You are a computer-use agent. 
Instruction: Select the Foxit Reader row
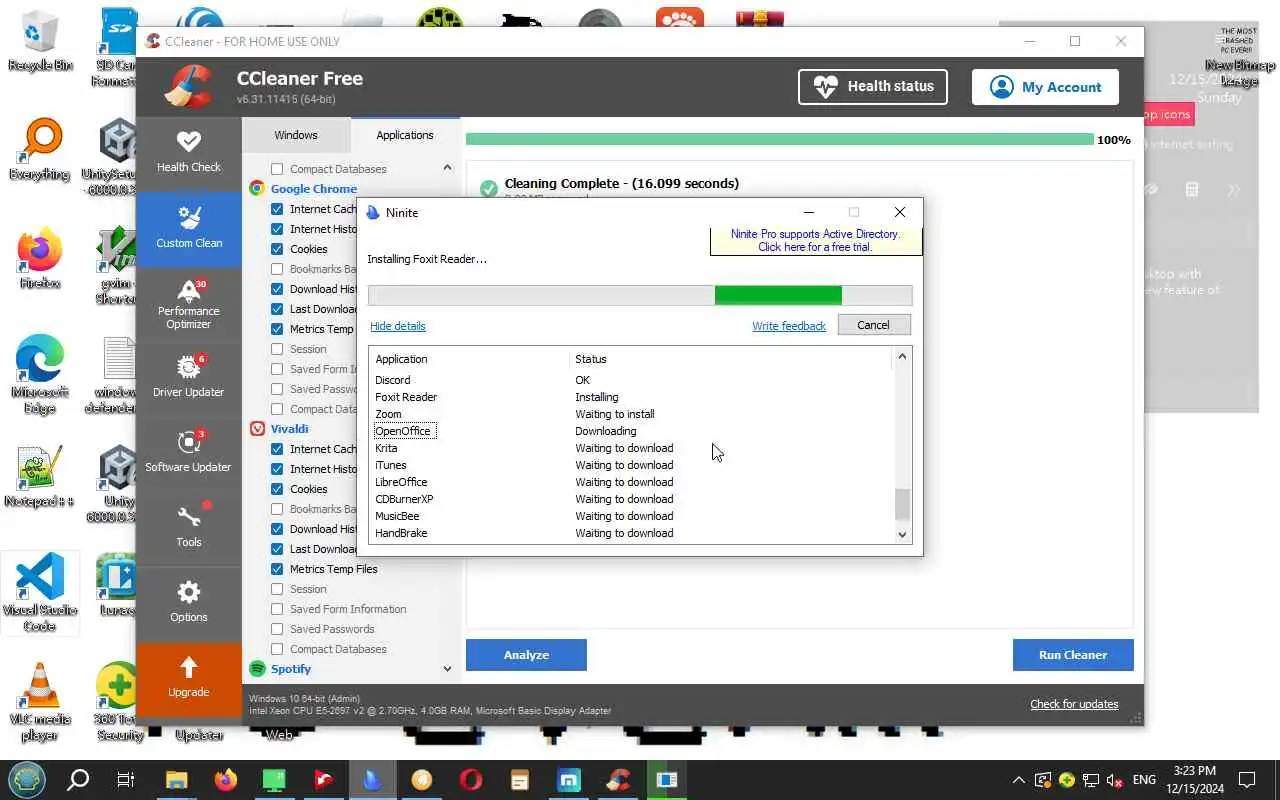632,397
